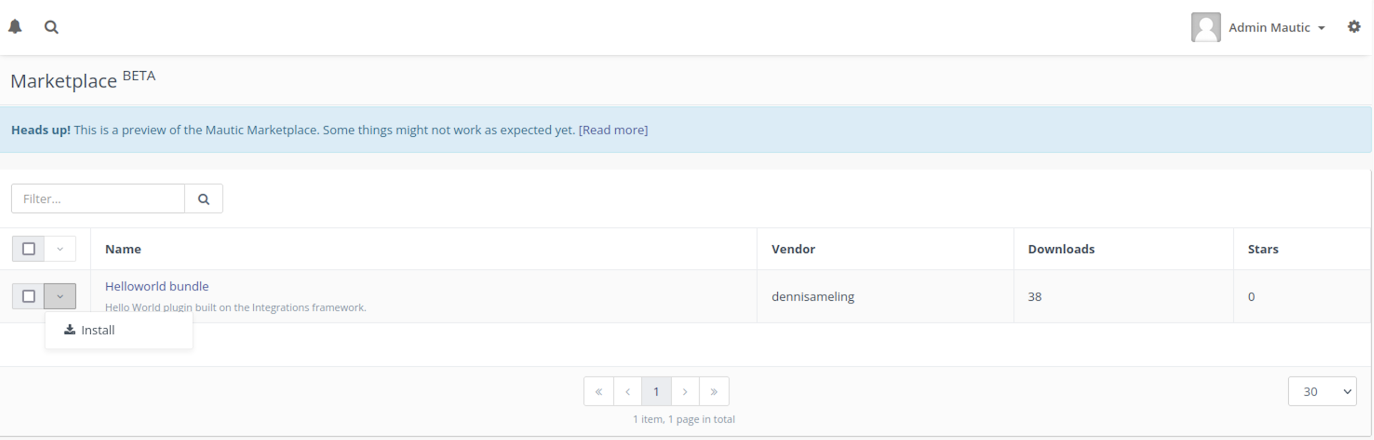Click the next page arrow
The image size is (1374, 440).
(685, 392)
